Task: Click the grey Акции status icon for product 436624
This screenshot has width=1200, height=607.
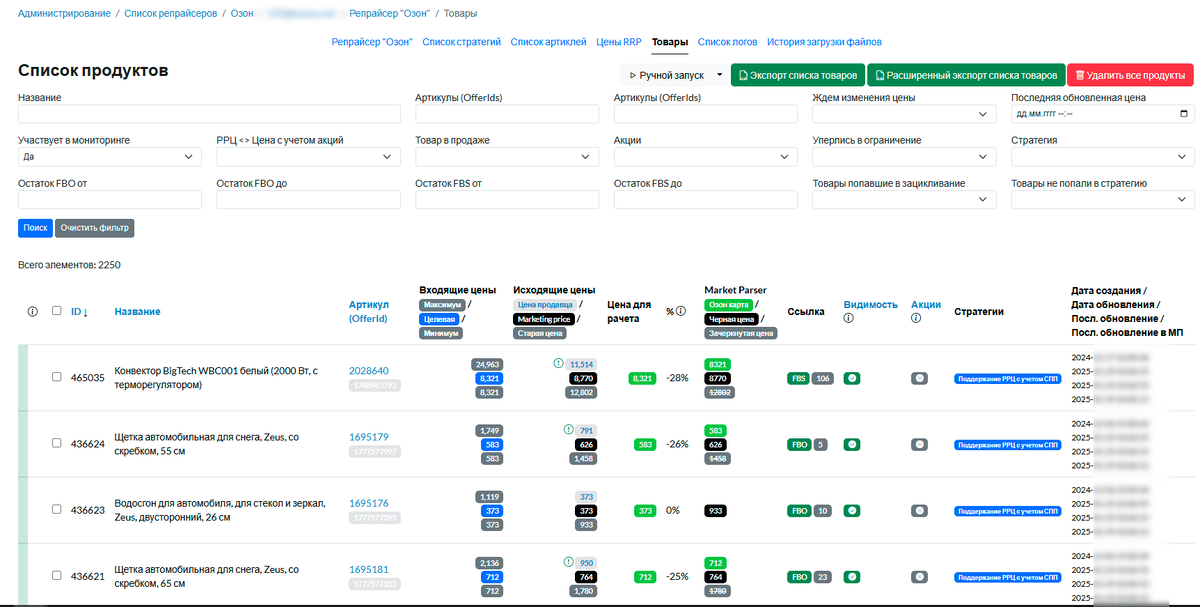Action: pyautogui.click(x=919, y=443)
